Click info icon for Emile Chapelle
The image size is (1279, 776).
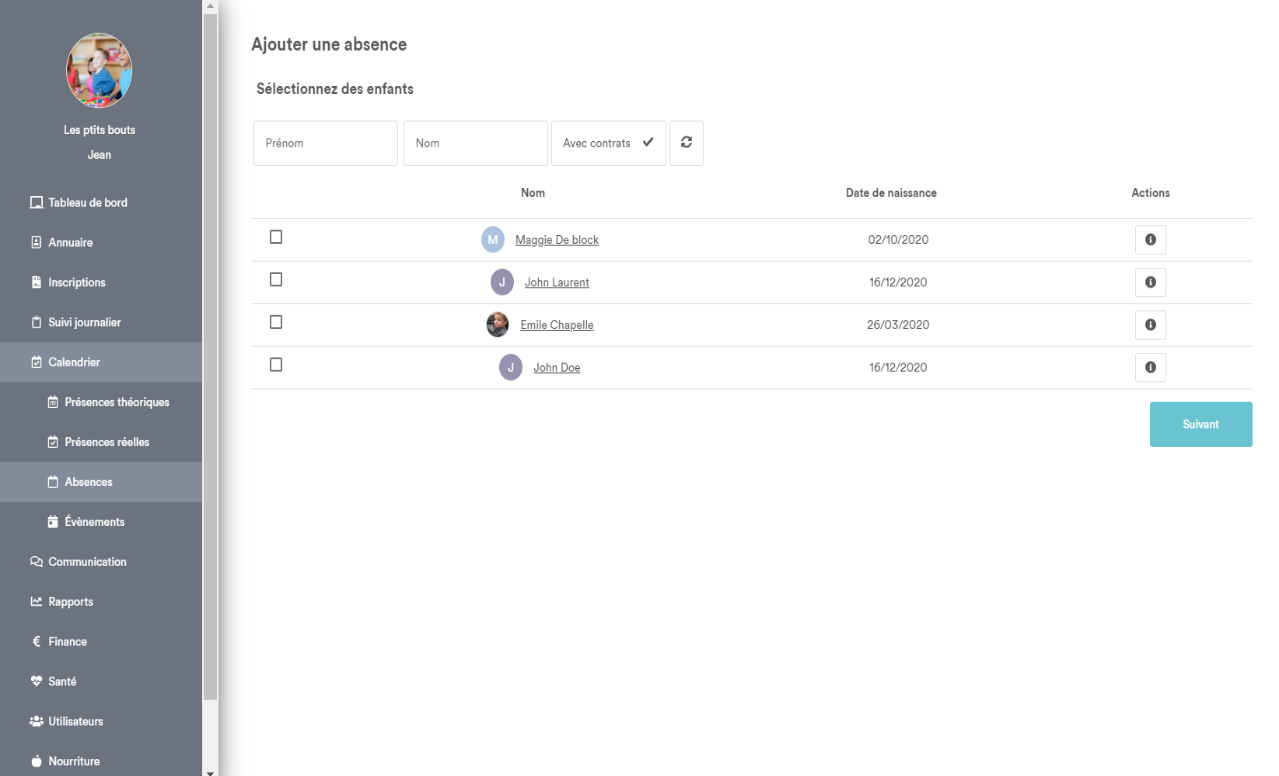(1150, 325)
